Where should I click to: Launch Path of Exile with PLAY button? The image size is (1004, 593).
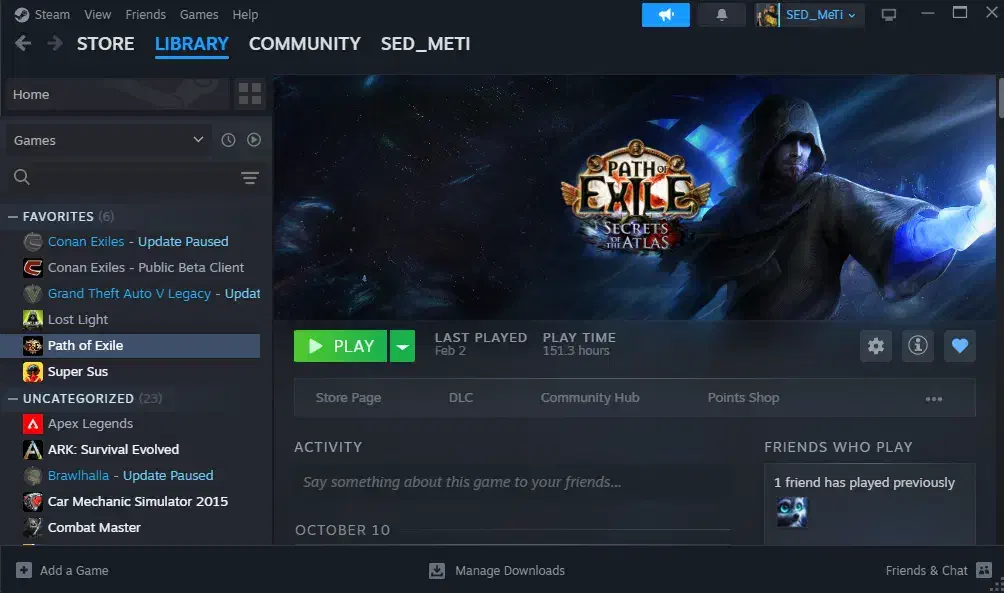point(340,346)
